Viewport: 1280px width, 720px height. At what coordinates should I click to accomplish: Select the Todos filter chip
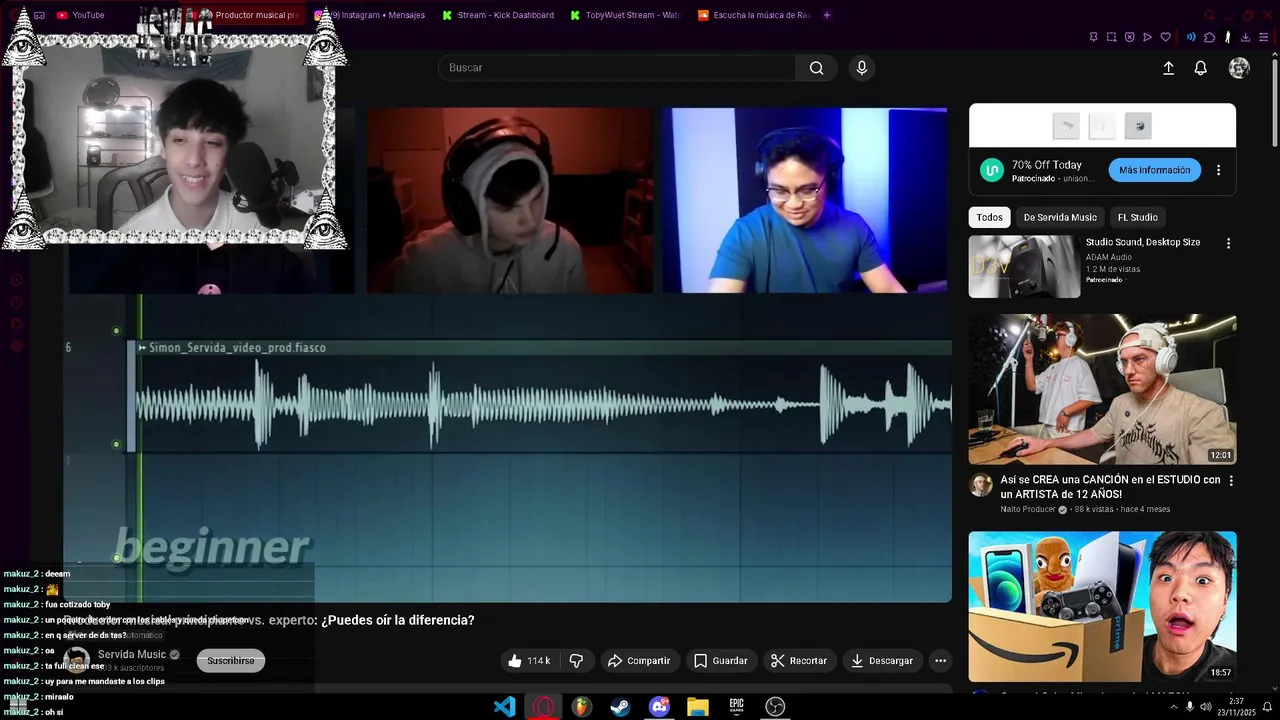[x=990, y=217]
